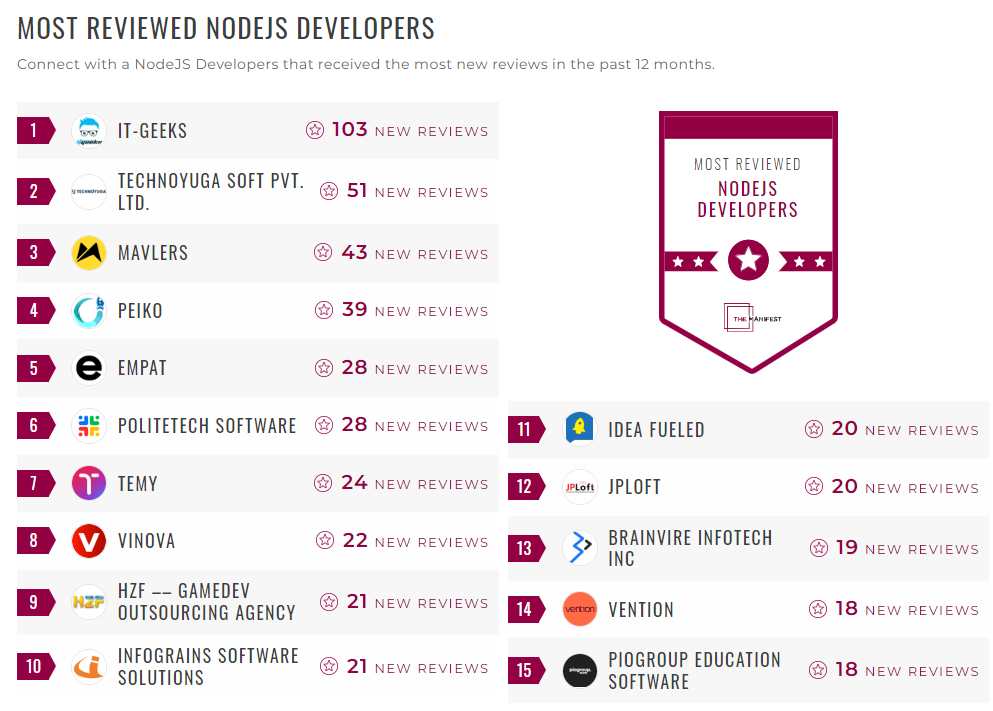Screen dimensions: 993x711
Task: Click the JPLoft company logo
Action: point(579,486)
